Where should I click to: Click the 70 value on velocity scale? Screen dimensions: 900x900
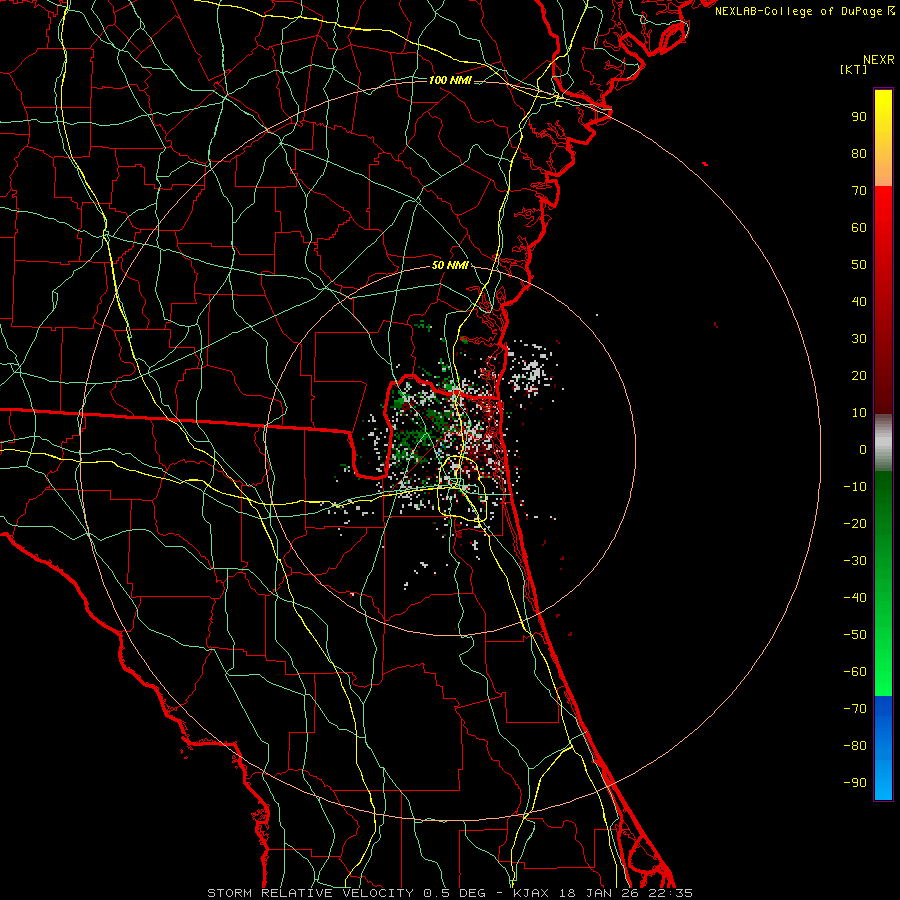click(859, 191)
